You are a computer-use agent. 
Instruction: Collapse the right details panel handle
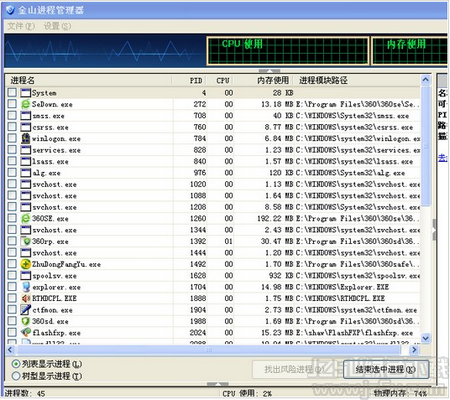coord(434,230)
